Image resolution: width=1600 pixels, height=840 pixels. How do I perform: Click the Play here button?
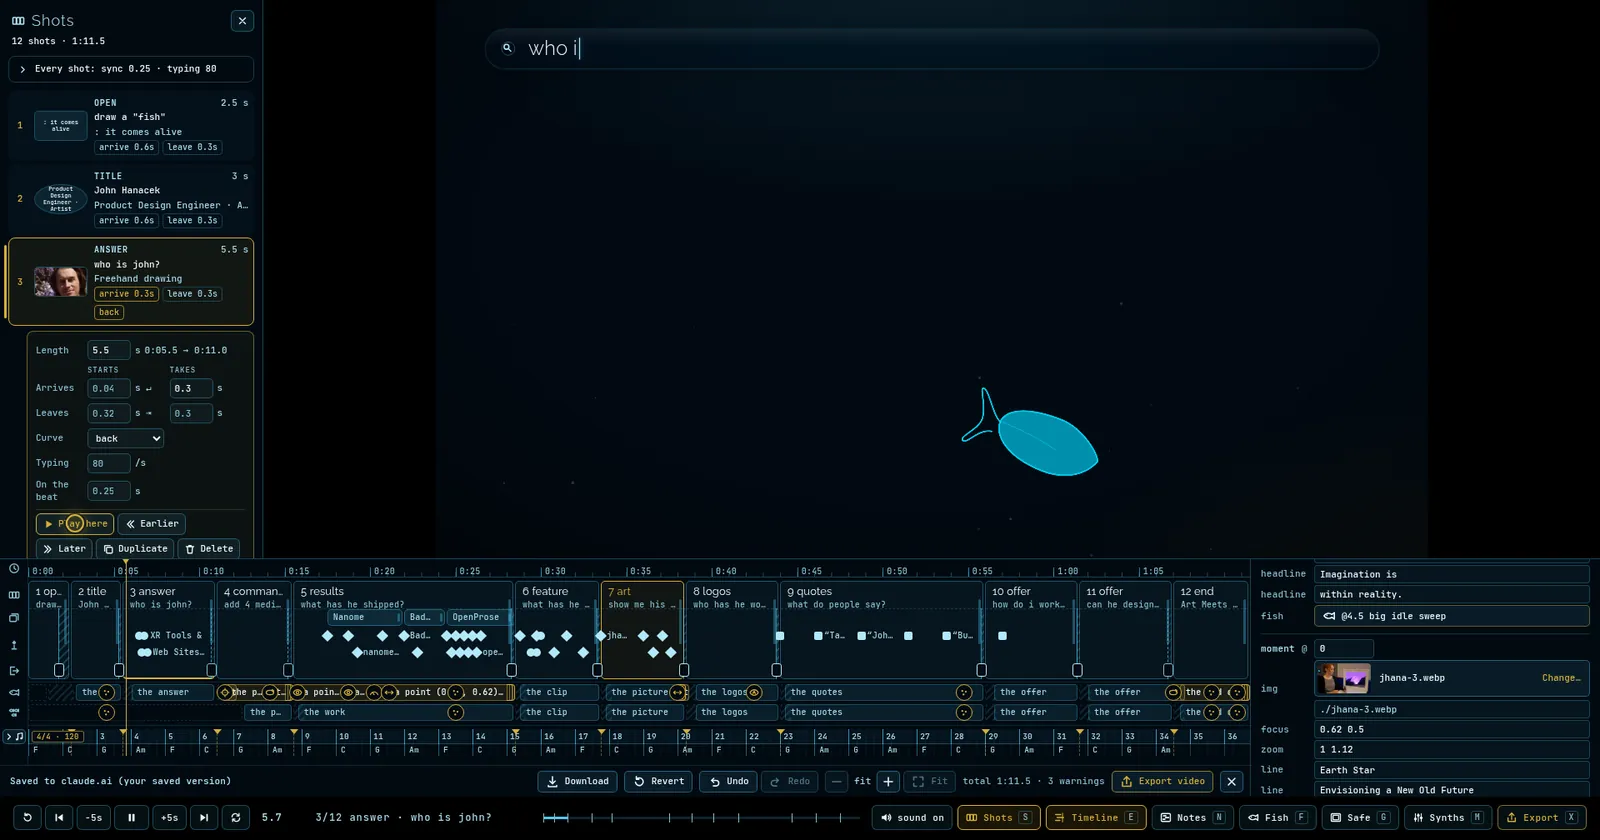75,523
